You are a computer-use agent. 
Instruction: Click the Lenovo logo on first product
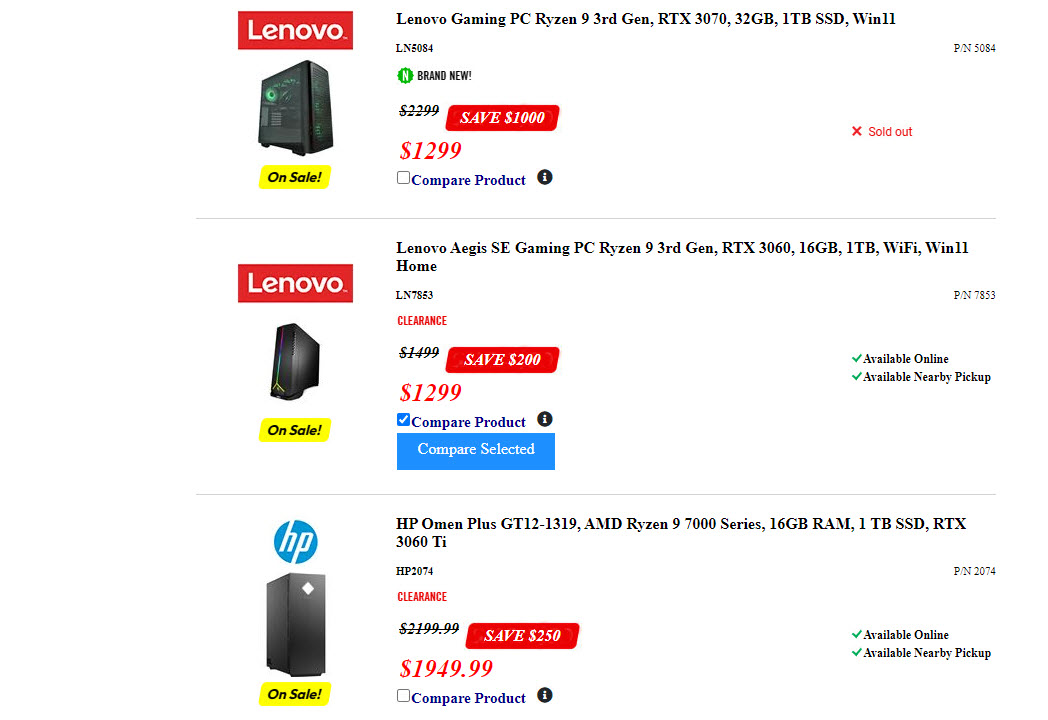(295, 30)
